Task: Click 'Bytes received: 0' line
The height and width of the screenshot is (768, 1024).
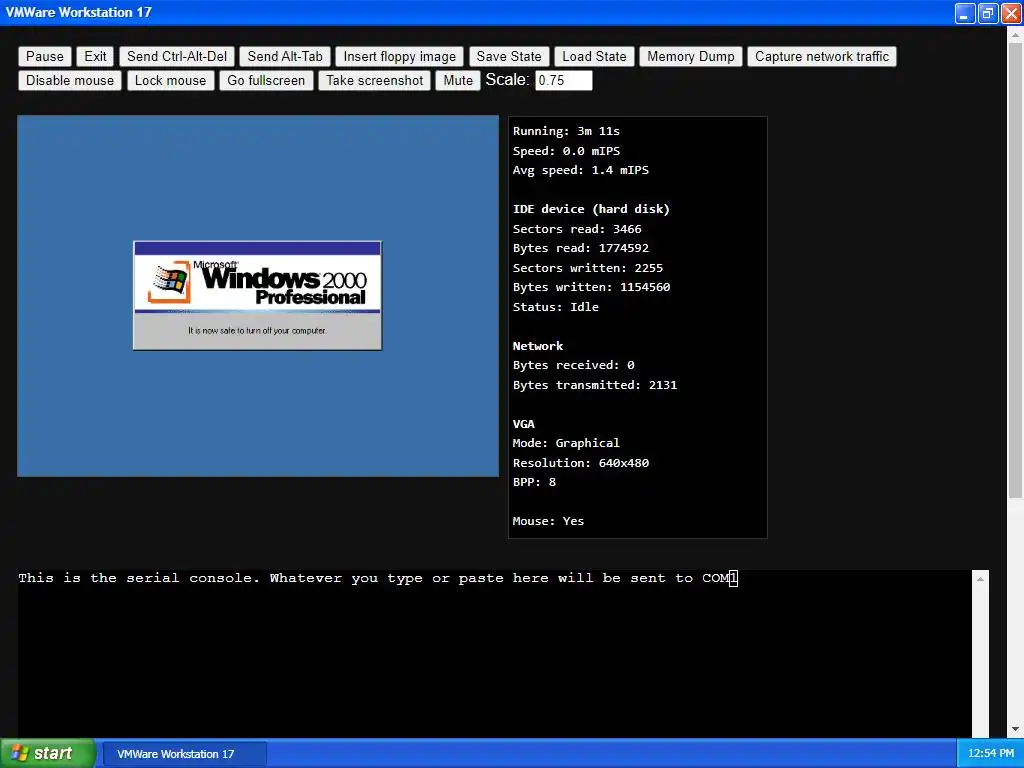Action: (573, 365)
